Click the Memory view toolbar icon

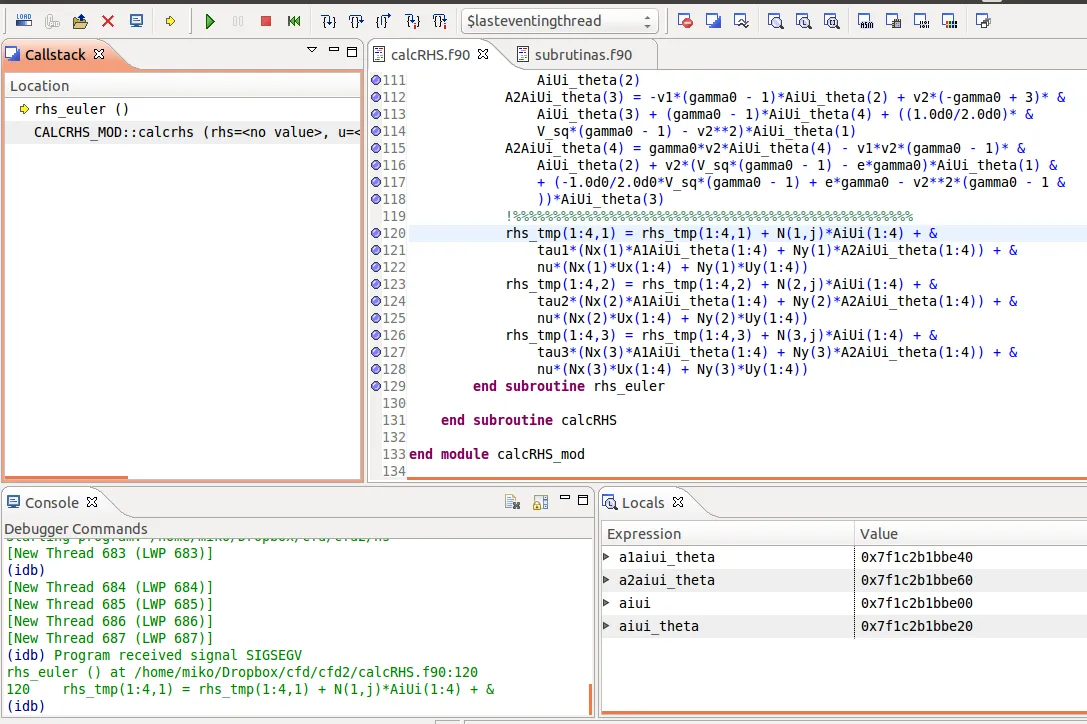tap(894, 21)
